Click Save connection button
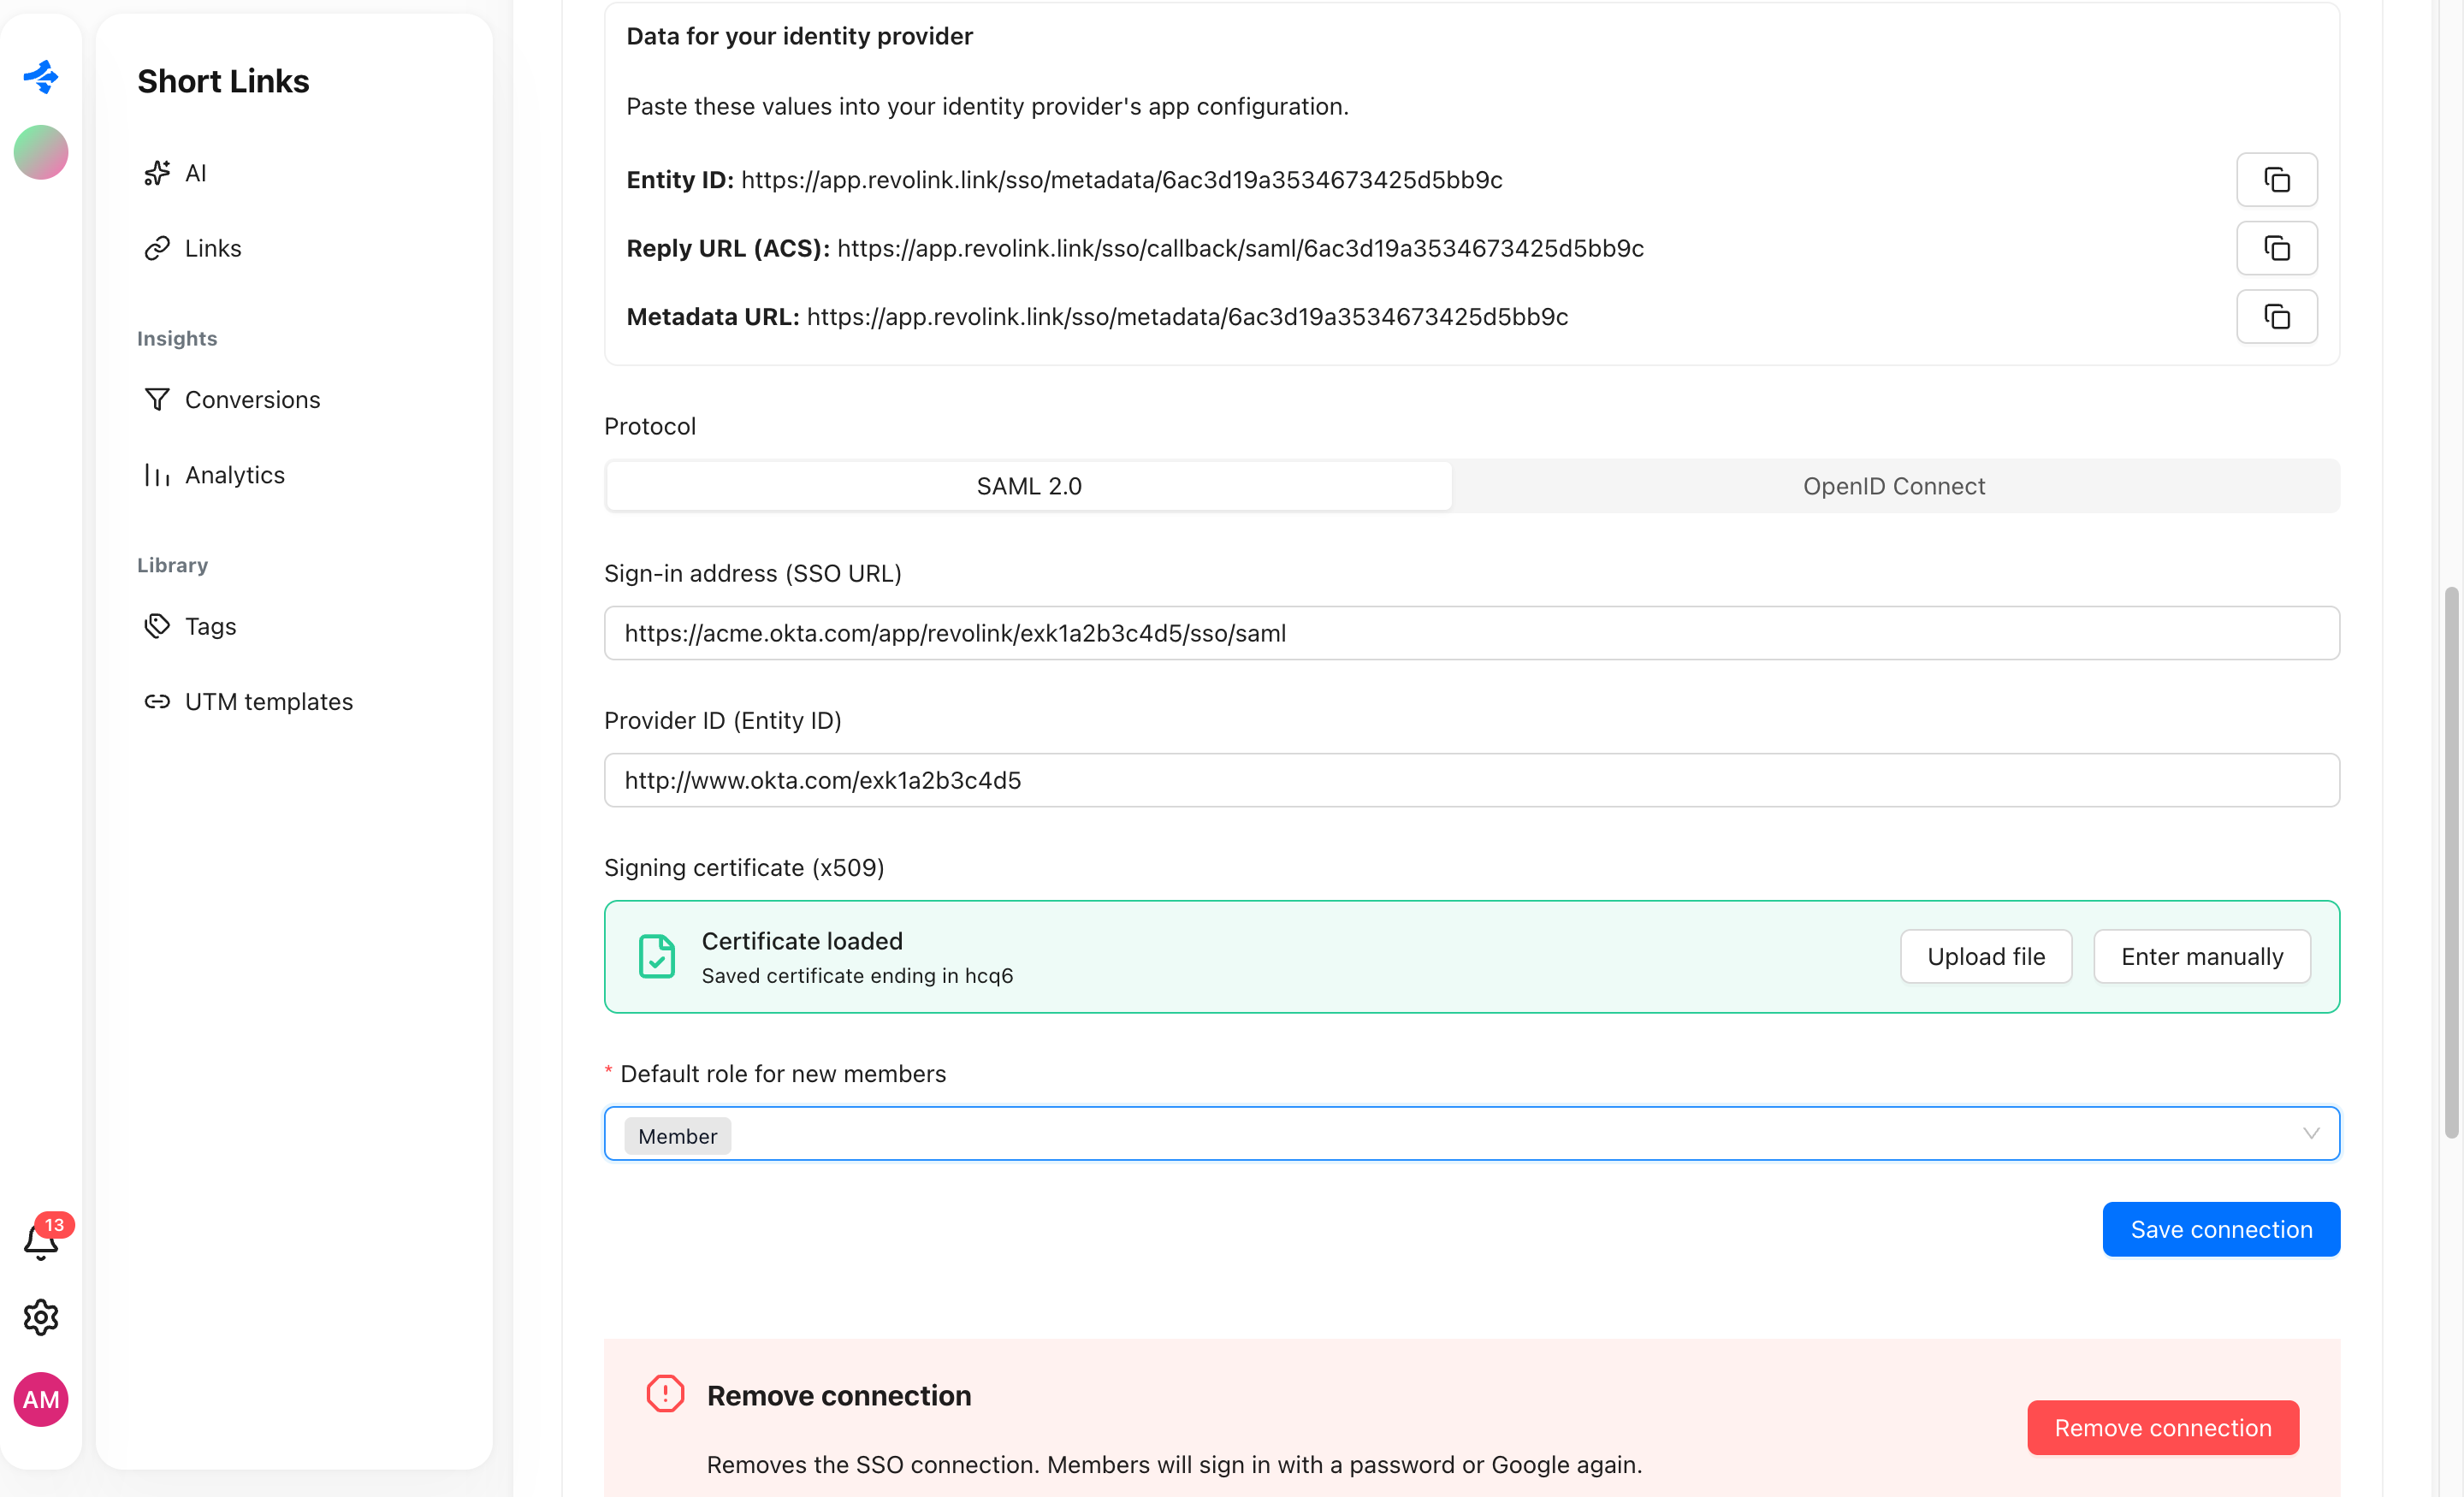 tap(2220, 1229)
